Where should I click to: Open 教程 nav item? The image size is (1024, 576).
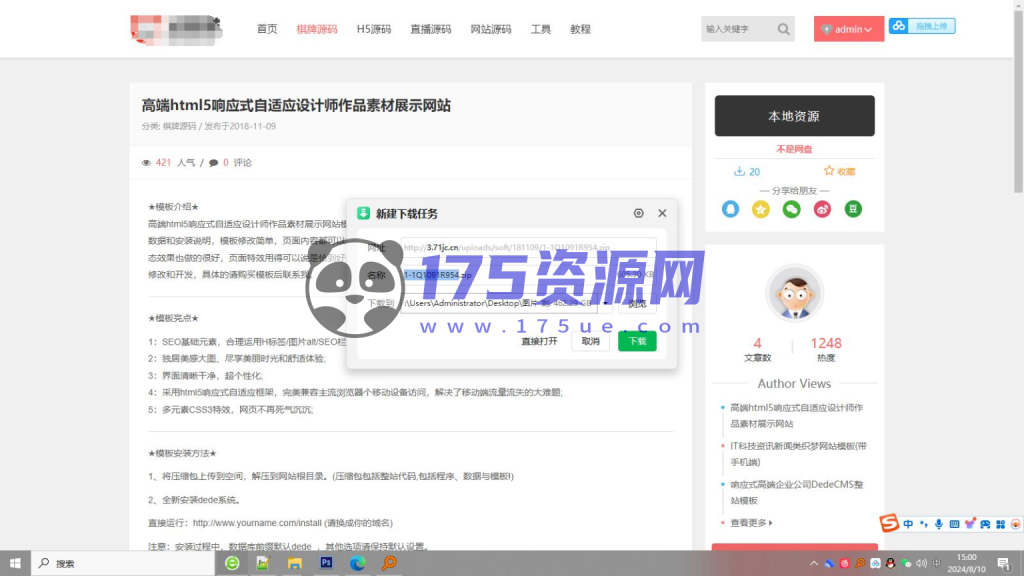(x=580, y=29)
